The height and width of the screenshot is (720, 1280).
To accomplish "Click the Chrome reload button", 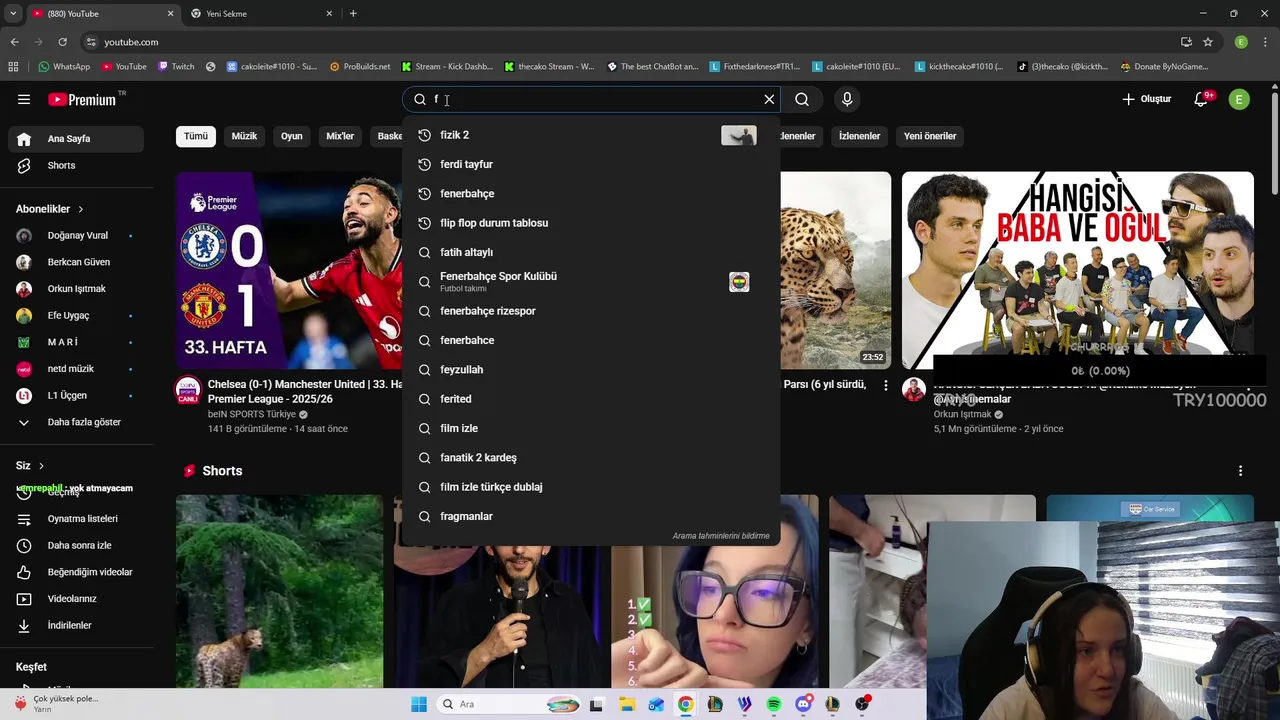I will 62,42.
